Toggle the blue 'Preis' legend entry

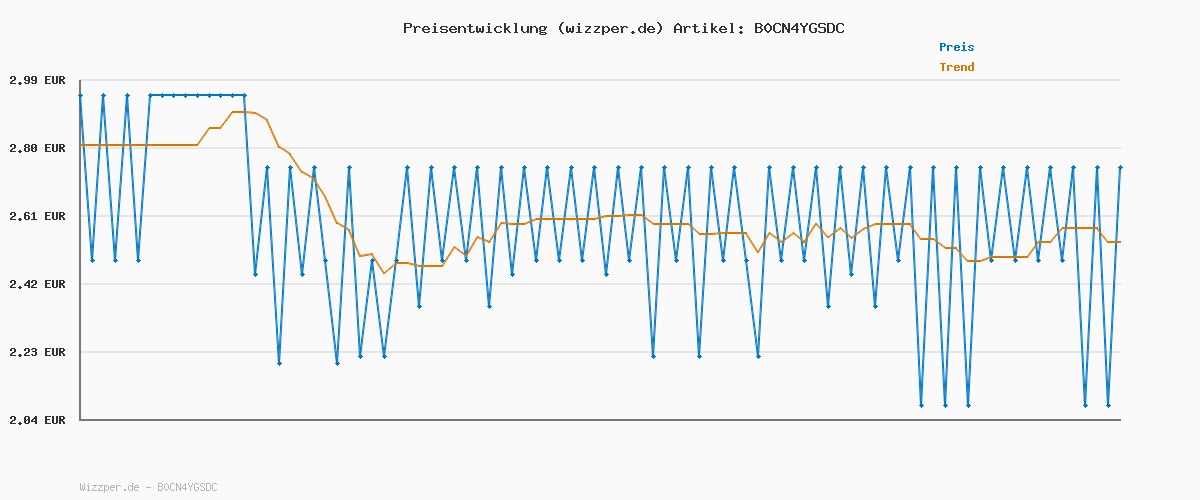pos(956,47)
